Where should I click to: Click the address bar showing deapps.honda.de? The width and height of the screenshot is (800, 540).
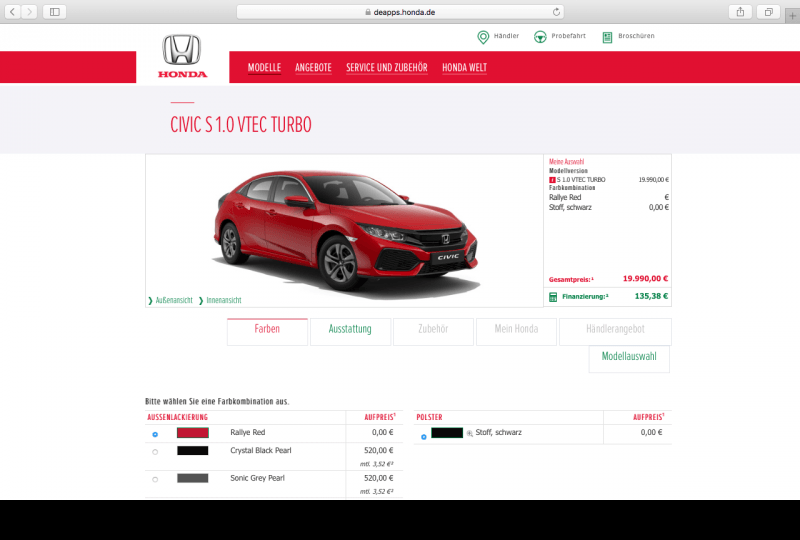[400, 12]
